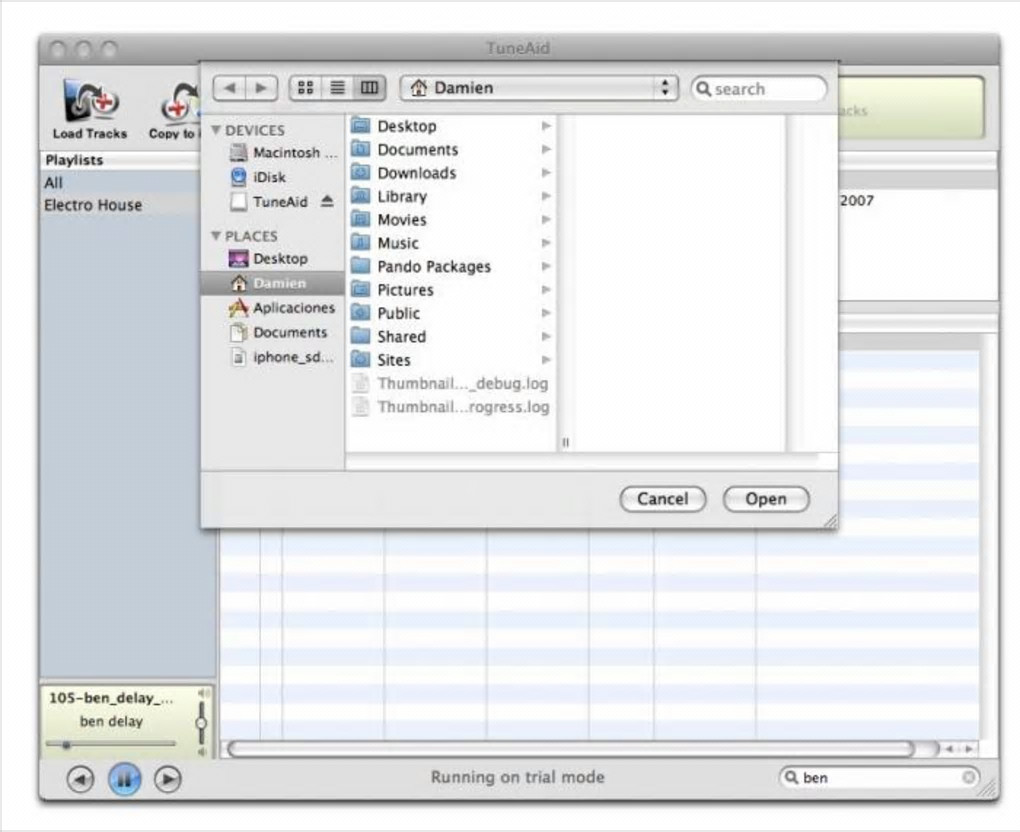Click the 105-ben_delay track title
The width and height of the screenshot is (1020, 832).
click(111, 699)
